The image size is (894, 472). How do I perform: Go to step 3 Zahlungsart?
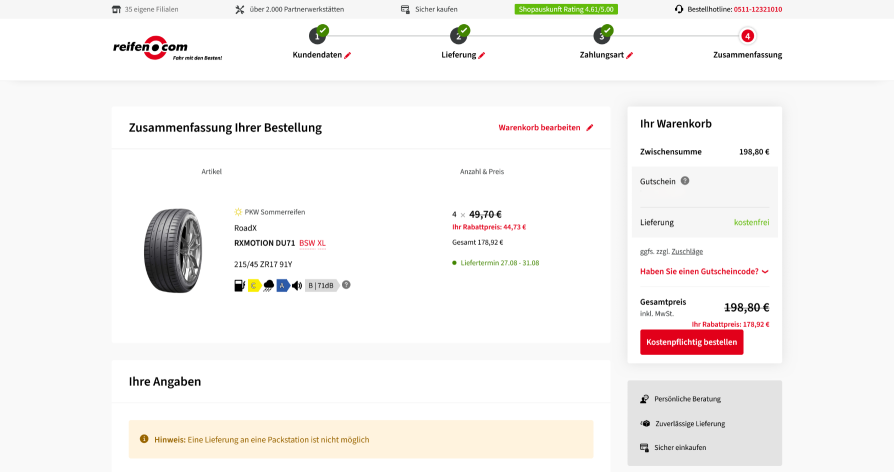602,36
